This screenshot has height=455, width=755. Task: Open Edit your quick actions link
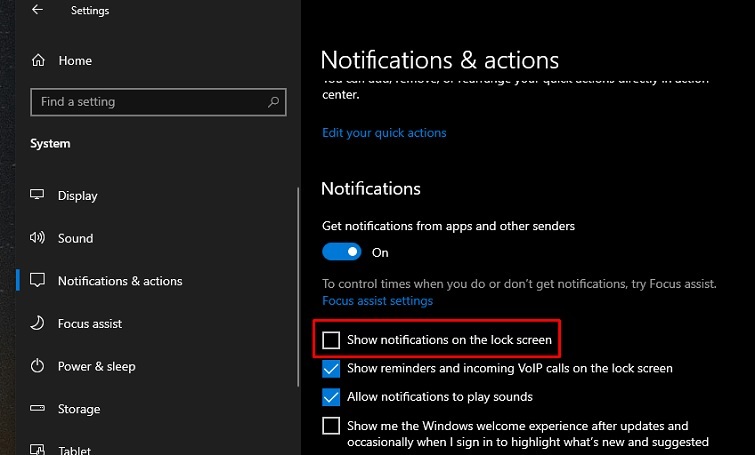pyautogui.click(x=384, y=133)
